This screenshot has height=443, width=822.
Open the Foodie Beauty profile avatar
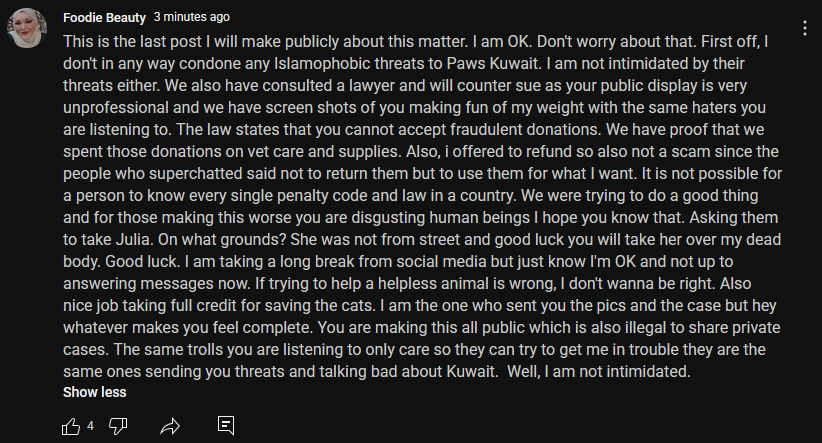[x=27, y=28]
